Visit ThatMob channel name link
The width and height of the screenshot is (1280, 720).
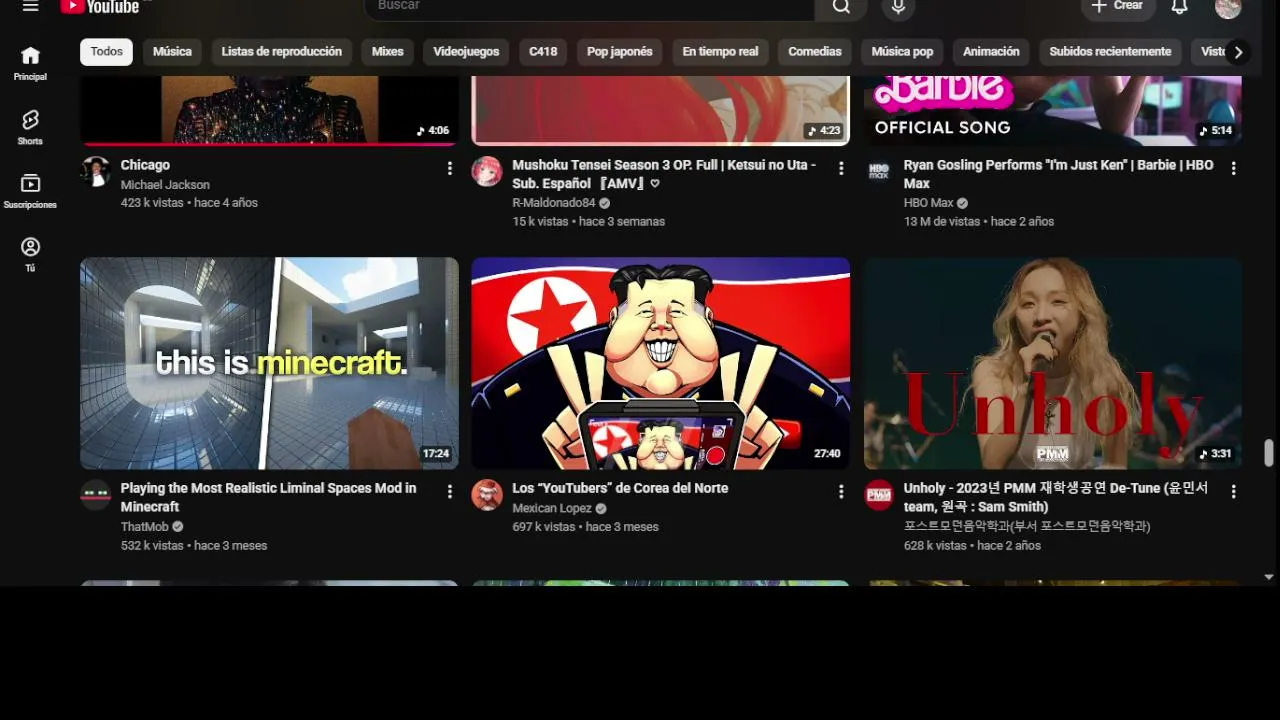[144, 527]
